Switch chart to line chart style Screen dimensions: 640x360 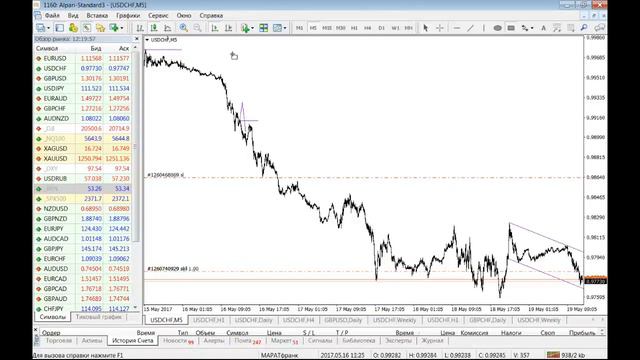(167, 28)
